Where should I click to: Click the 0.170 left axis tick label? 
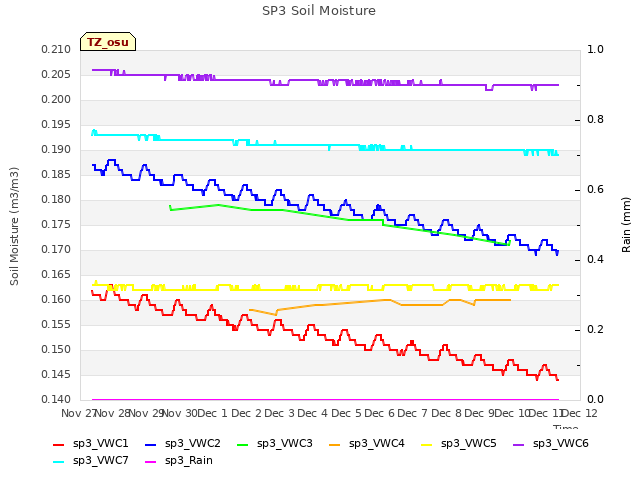56,249
